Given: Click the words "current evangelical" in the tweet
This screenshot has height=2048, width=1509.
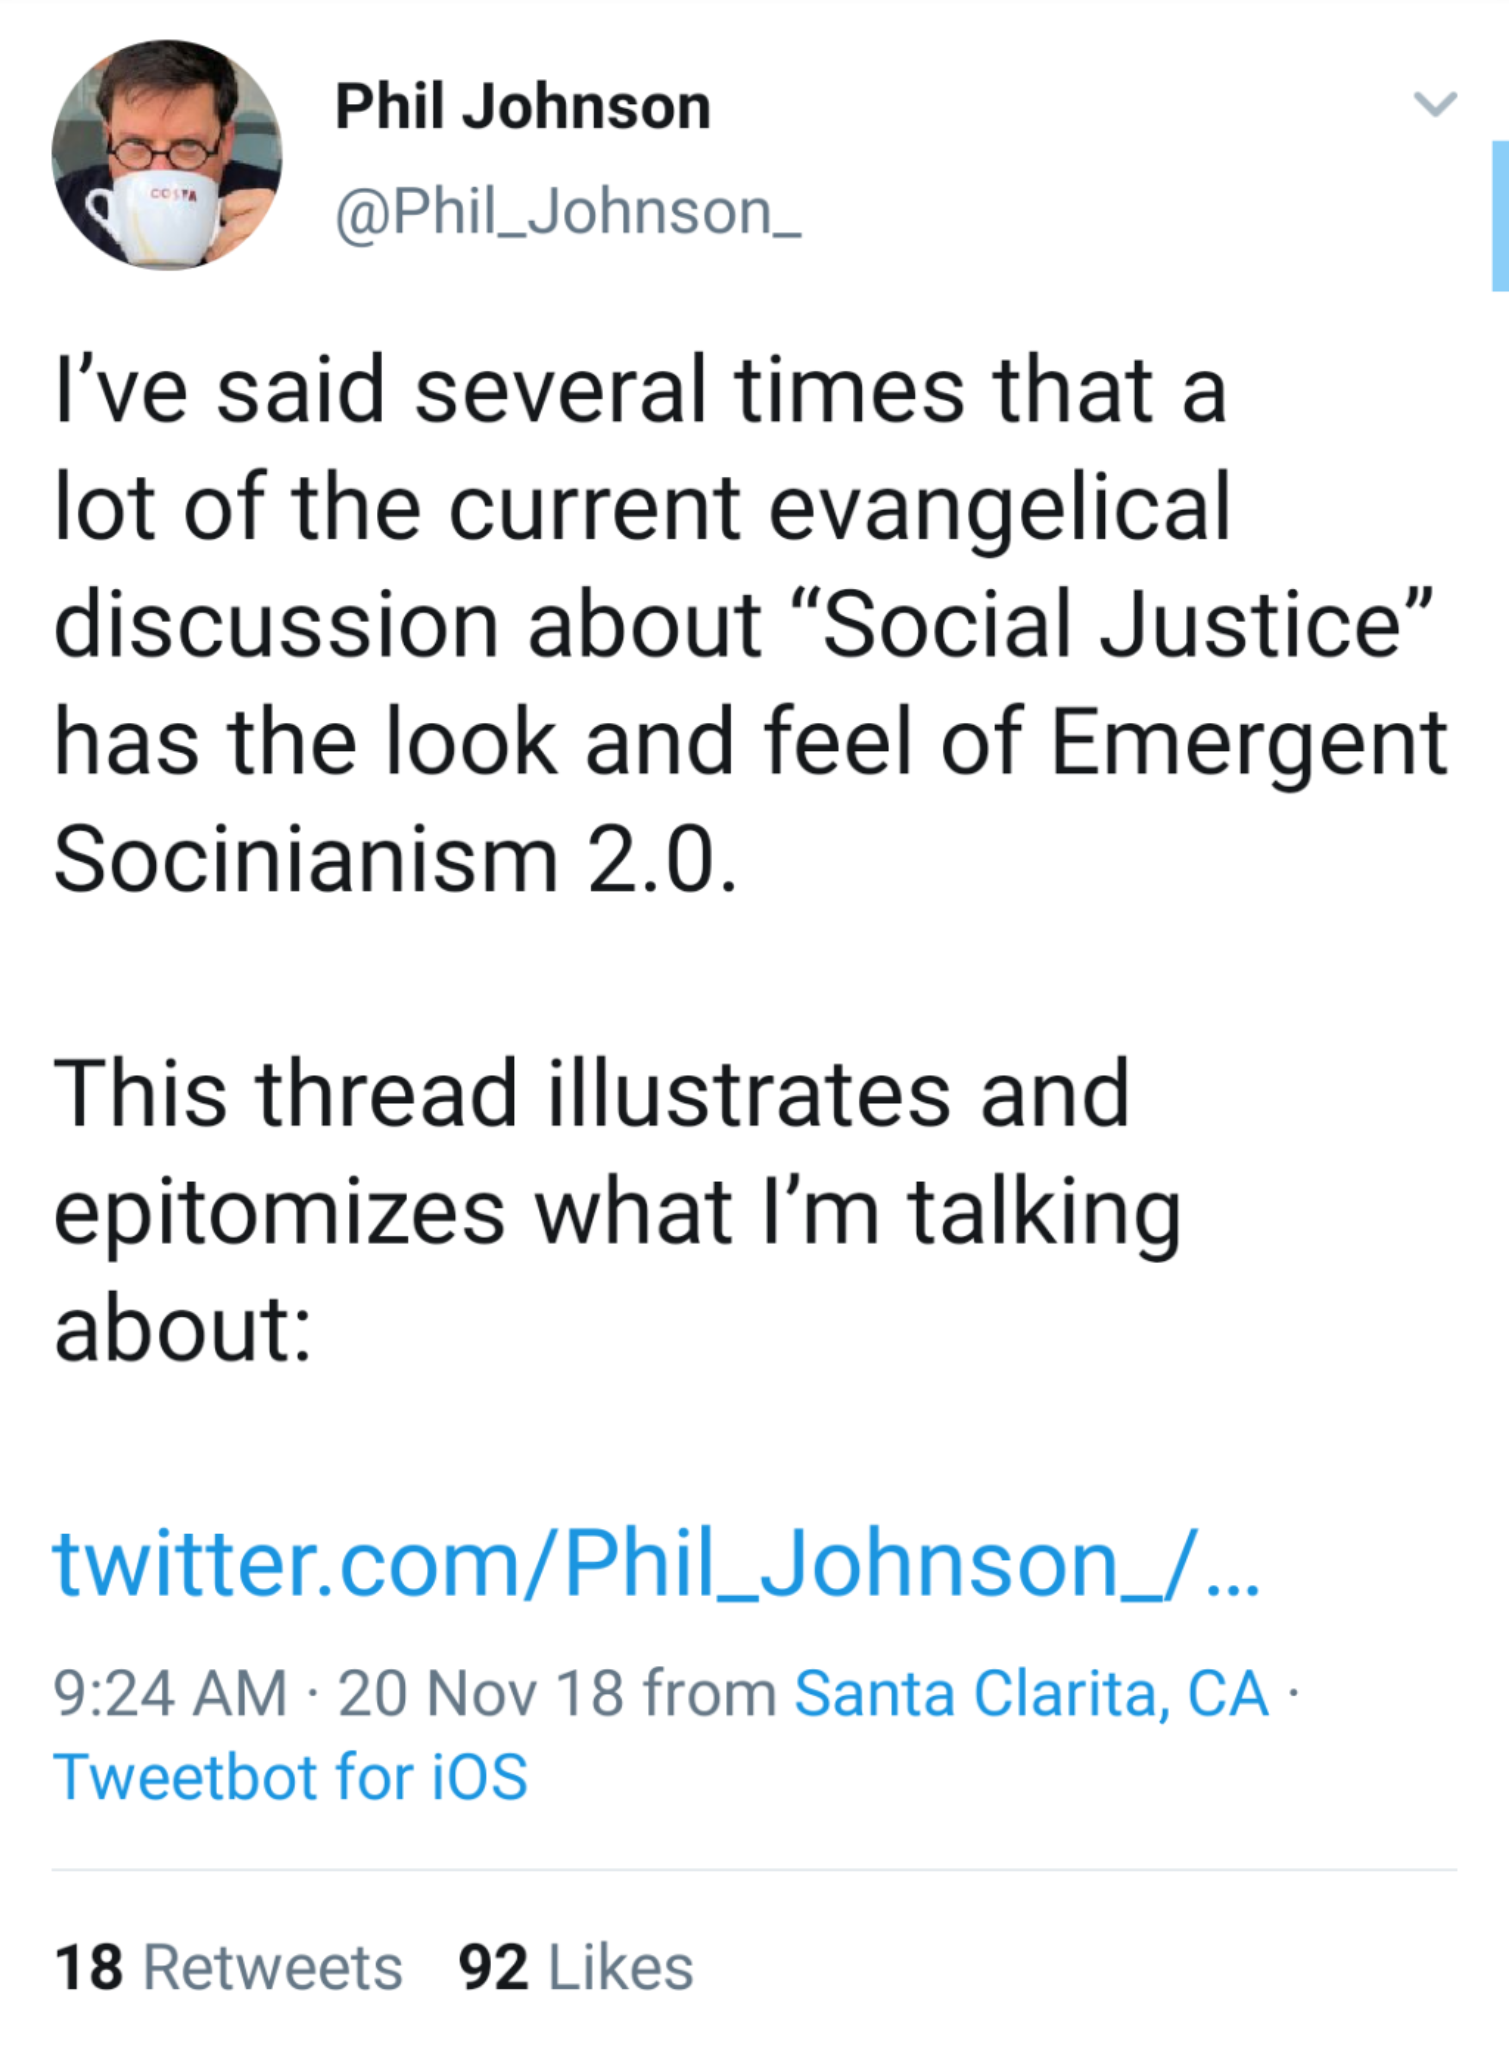Looking at the screenshot, I should coord(838,507).
